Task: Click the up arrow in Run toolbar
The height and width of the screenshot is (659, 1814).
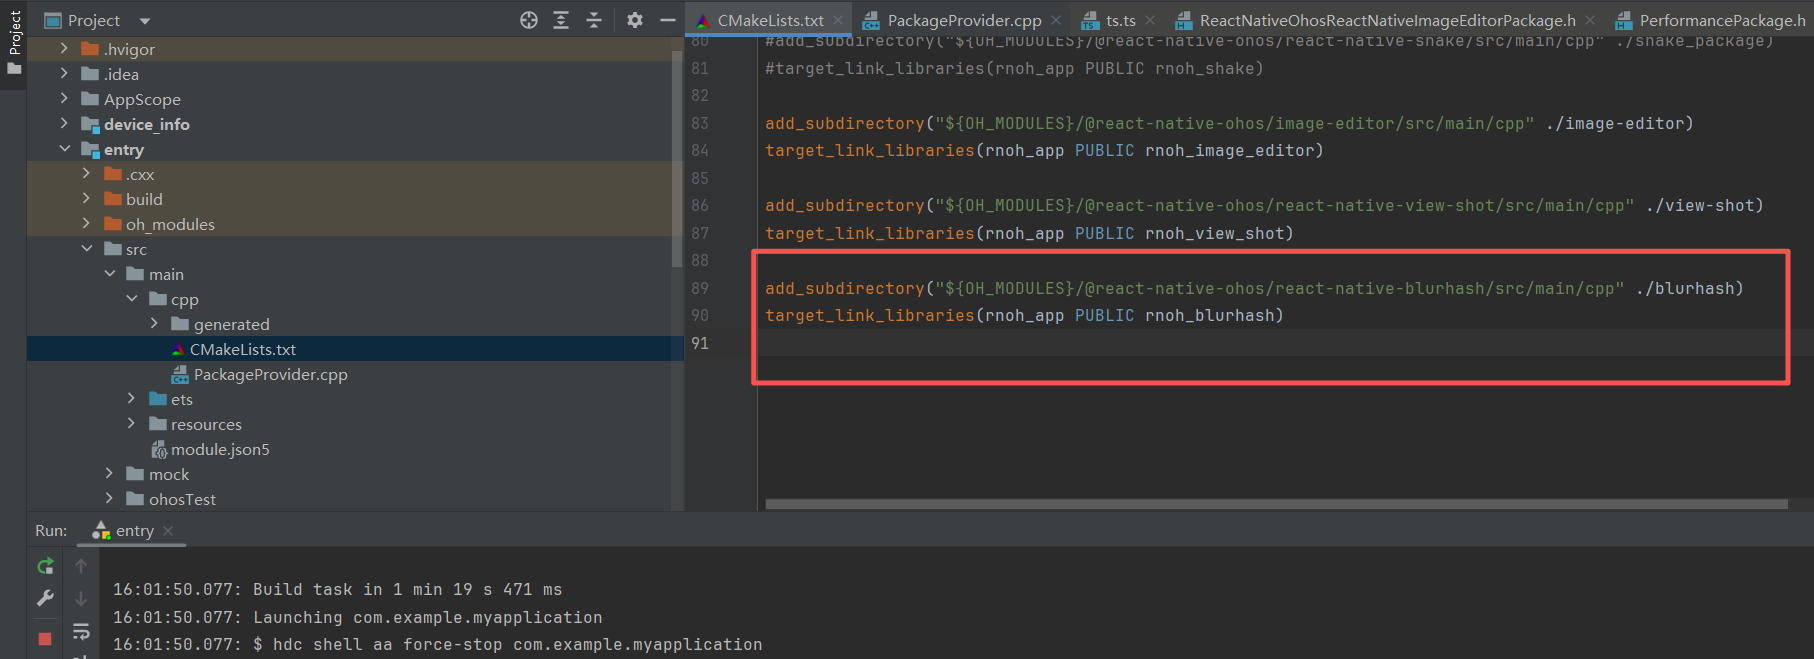Action: click(81, 566)
